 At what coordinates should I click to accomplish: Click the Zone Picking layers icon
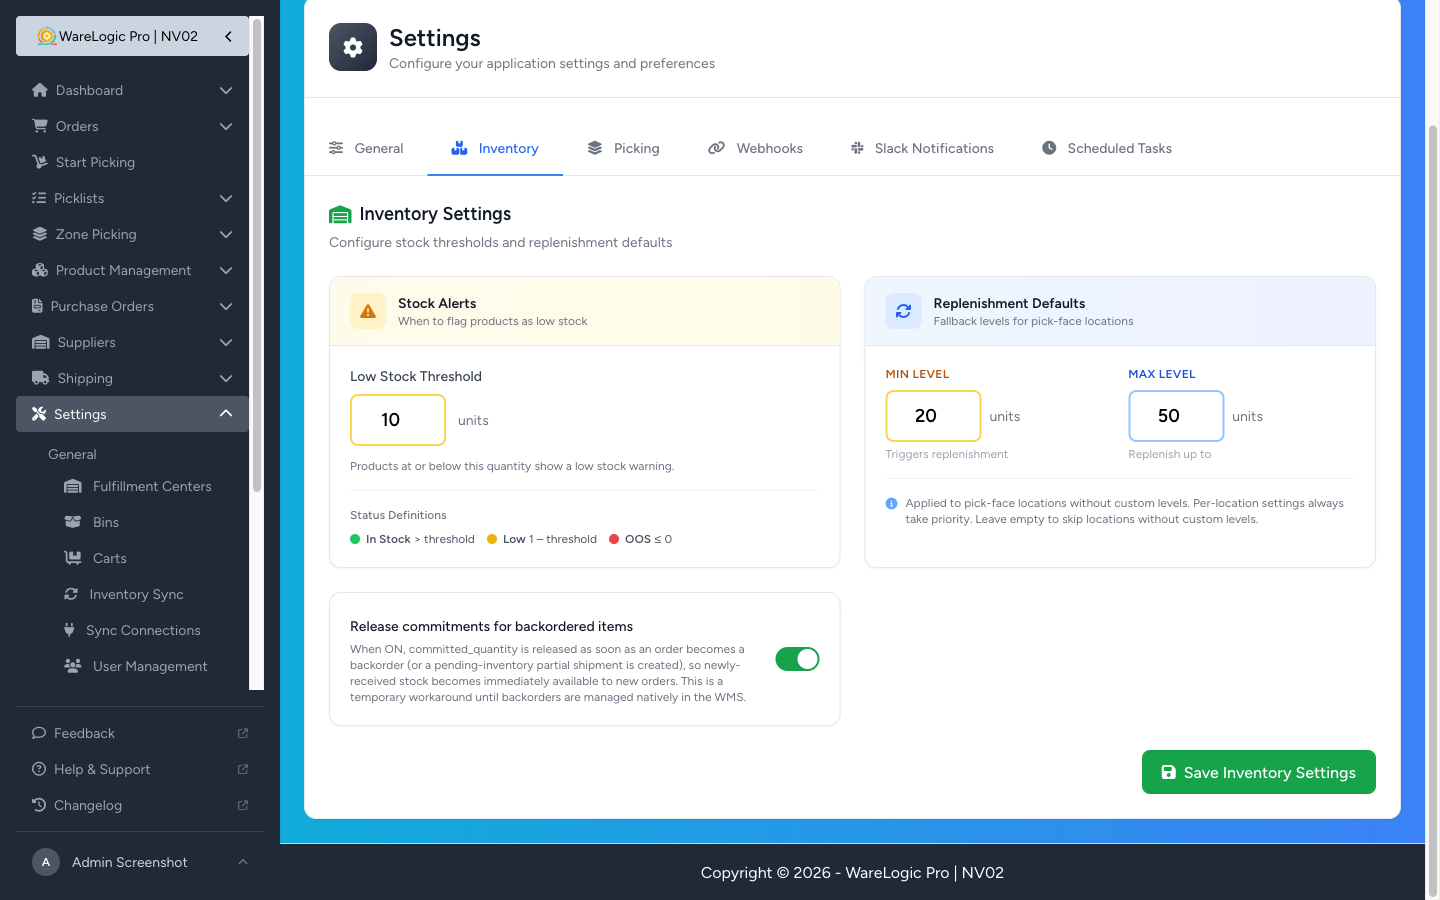click(x=40, y=234)
